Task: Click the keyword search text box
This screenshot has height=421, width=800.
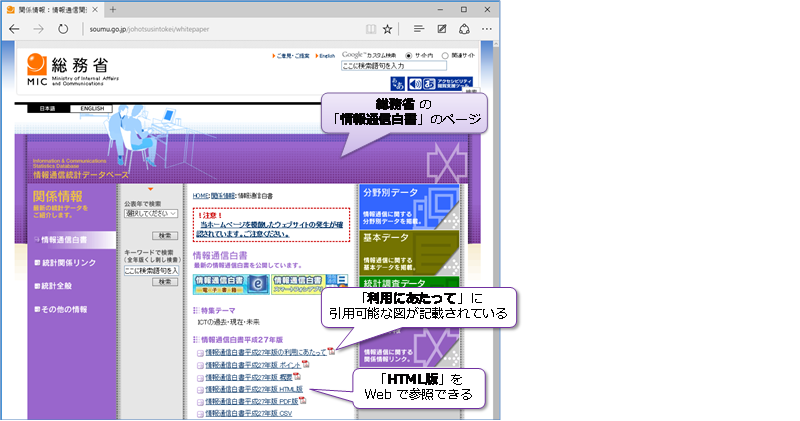Action: 151,270
